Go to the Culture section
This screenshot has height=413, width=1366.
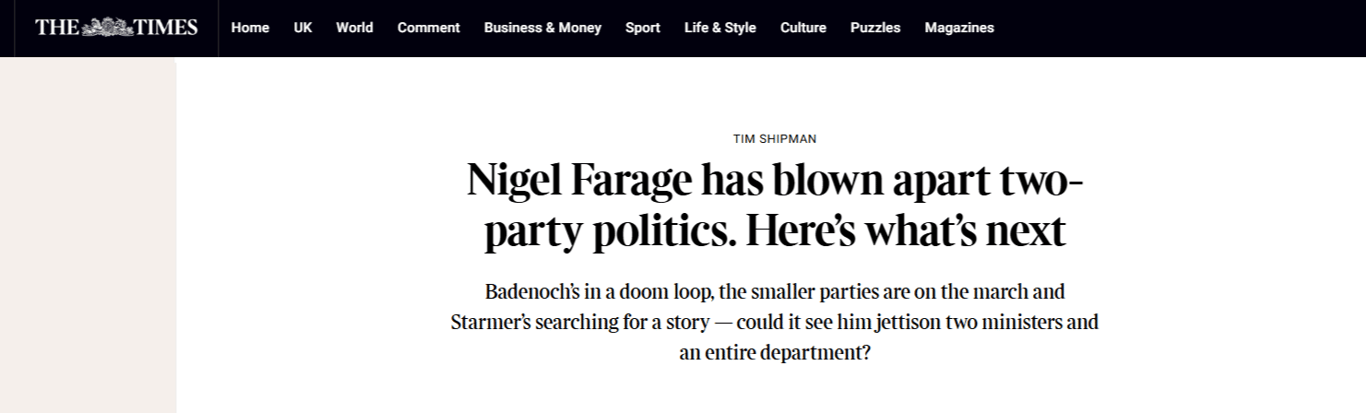[803, 28]
